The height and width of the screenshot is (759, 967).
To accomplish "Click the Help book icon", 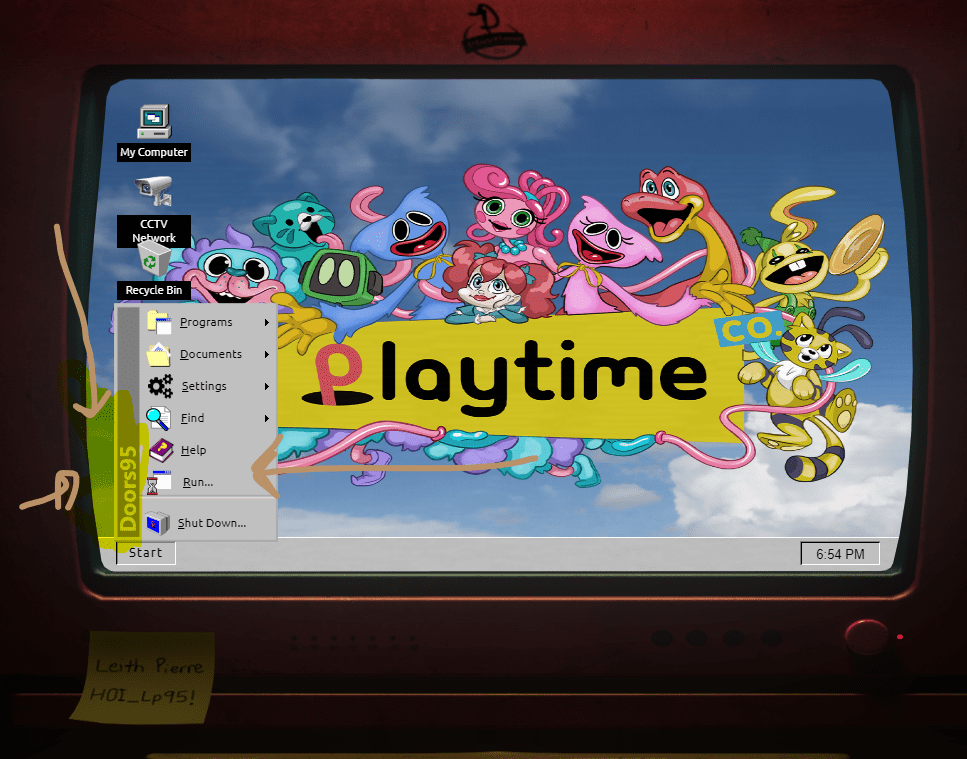I will (x=160, y=451).
